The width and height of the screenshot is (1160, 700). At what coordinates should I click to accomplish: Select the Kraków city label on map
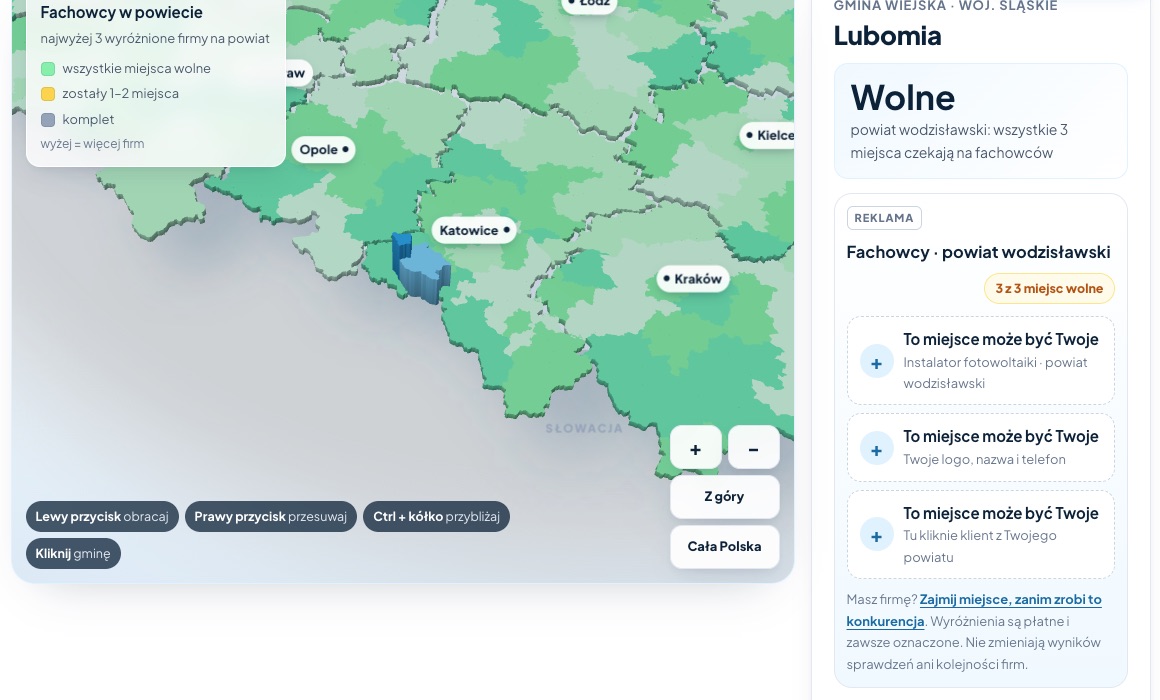click(693, 279)
